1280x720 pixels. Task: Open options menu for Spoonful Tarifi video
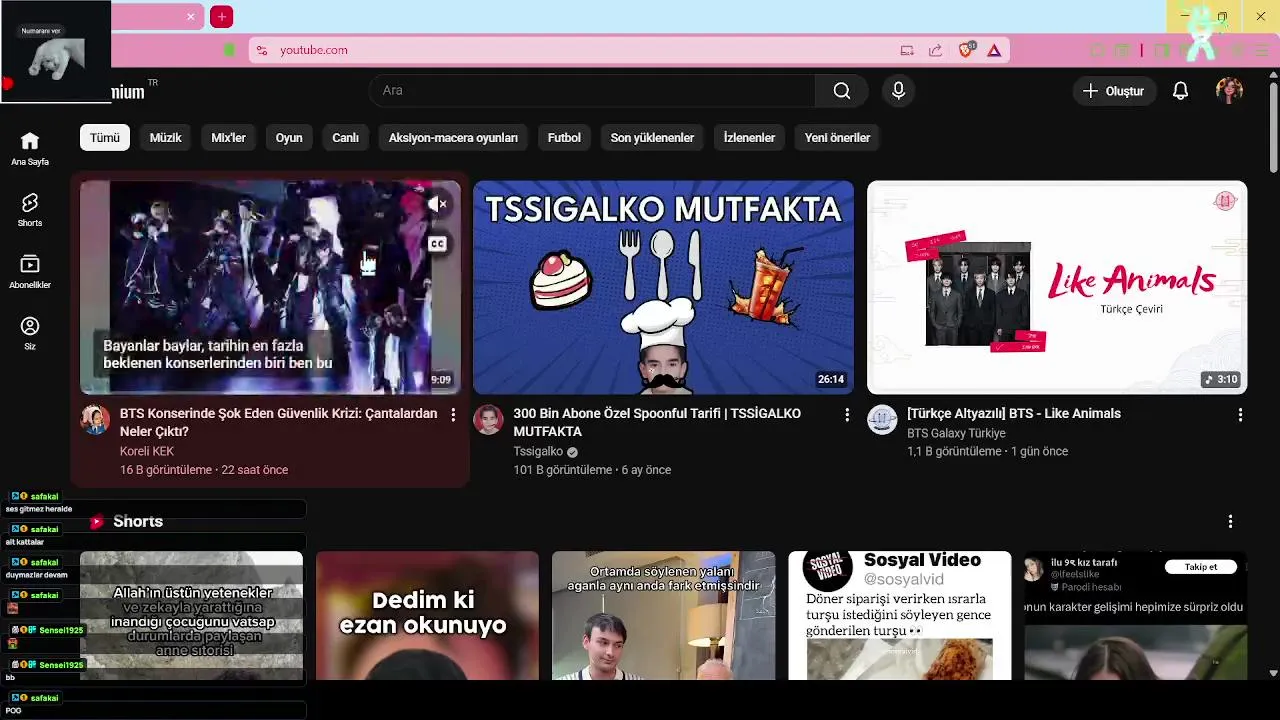pyautogui.click(x=847, y=414)
